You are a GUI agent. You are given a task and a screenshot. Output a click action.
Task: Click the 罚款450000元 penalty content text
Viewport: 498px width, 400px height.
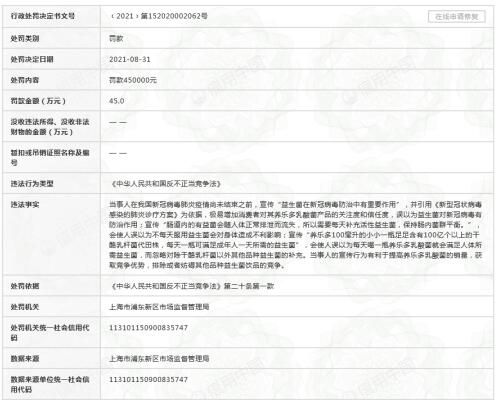[x=133, y=80]
